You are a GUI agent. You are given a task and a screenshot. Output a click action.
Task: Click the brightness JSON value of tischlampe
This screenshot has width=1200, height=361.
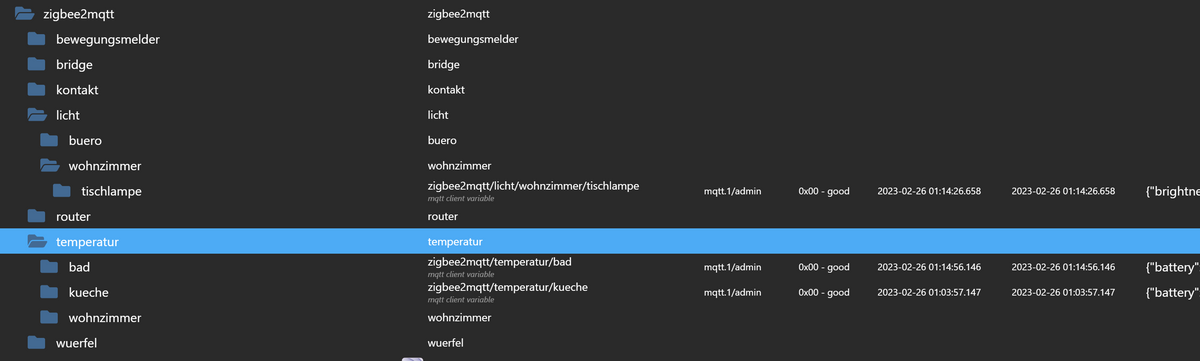coord(1171,191)
